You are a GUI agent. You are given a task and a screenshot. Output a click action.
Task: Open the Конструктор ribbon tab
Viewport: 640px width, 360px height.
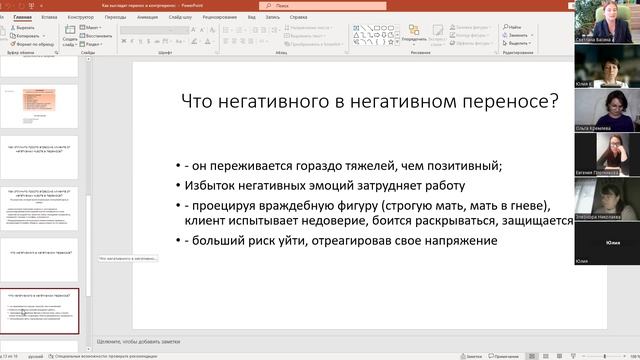tap(80, 17)
